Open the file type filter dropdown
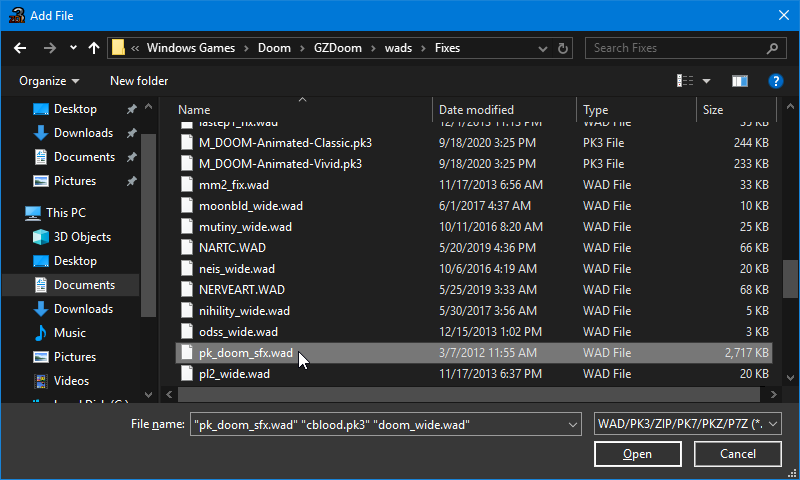Image resolution: width=800 pixels, height=480 pixels. [x=688, y=425]
